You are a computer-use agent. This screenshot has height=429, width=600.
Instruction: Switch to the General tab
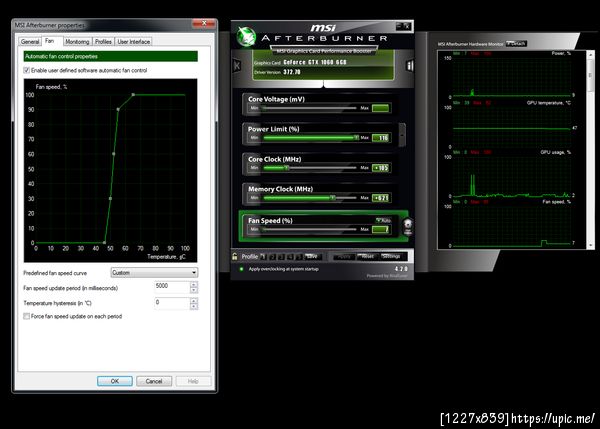pyautogui.click(x=30, y=42)
